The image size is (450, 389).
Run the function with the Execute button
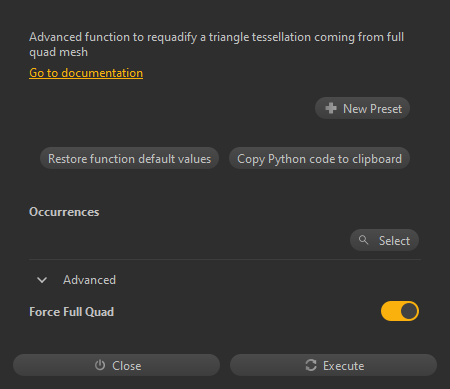click(x=333, y=365)
